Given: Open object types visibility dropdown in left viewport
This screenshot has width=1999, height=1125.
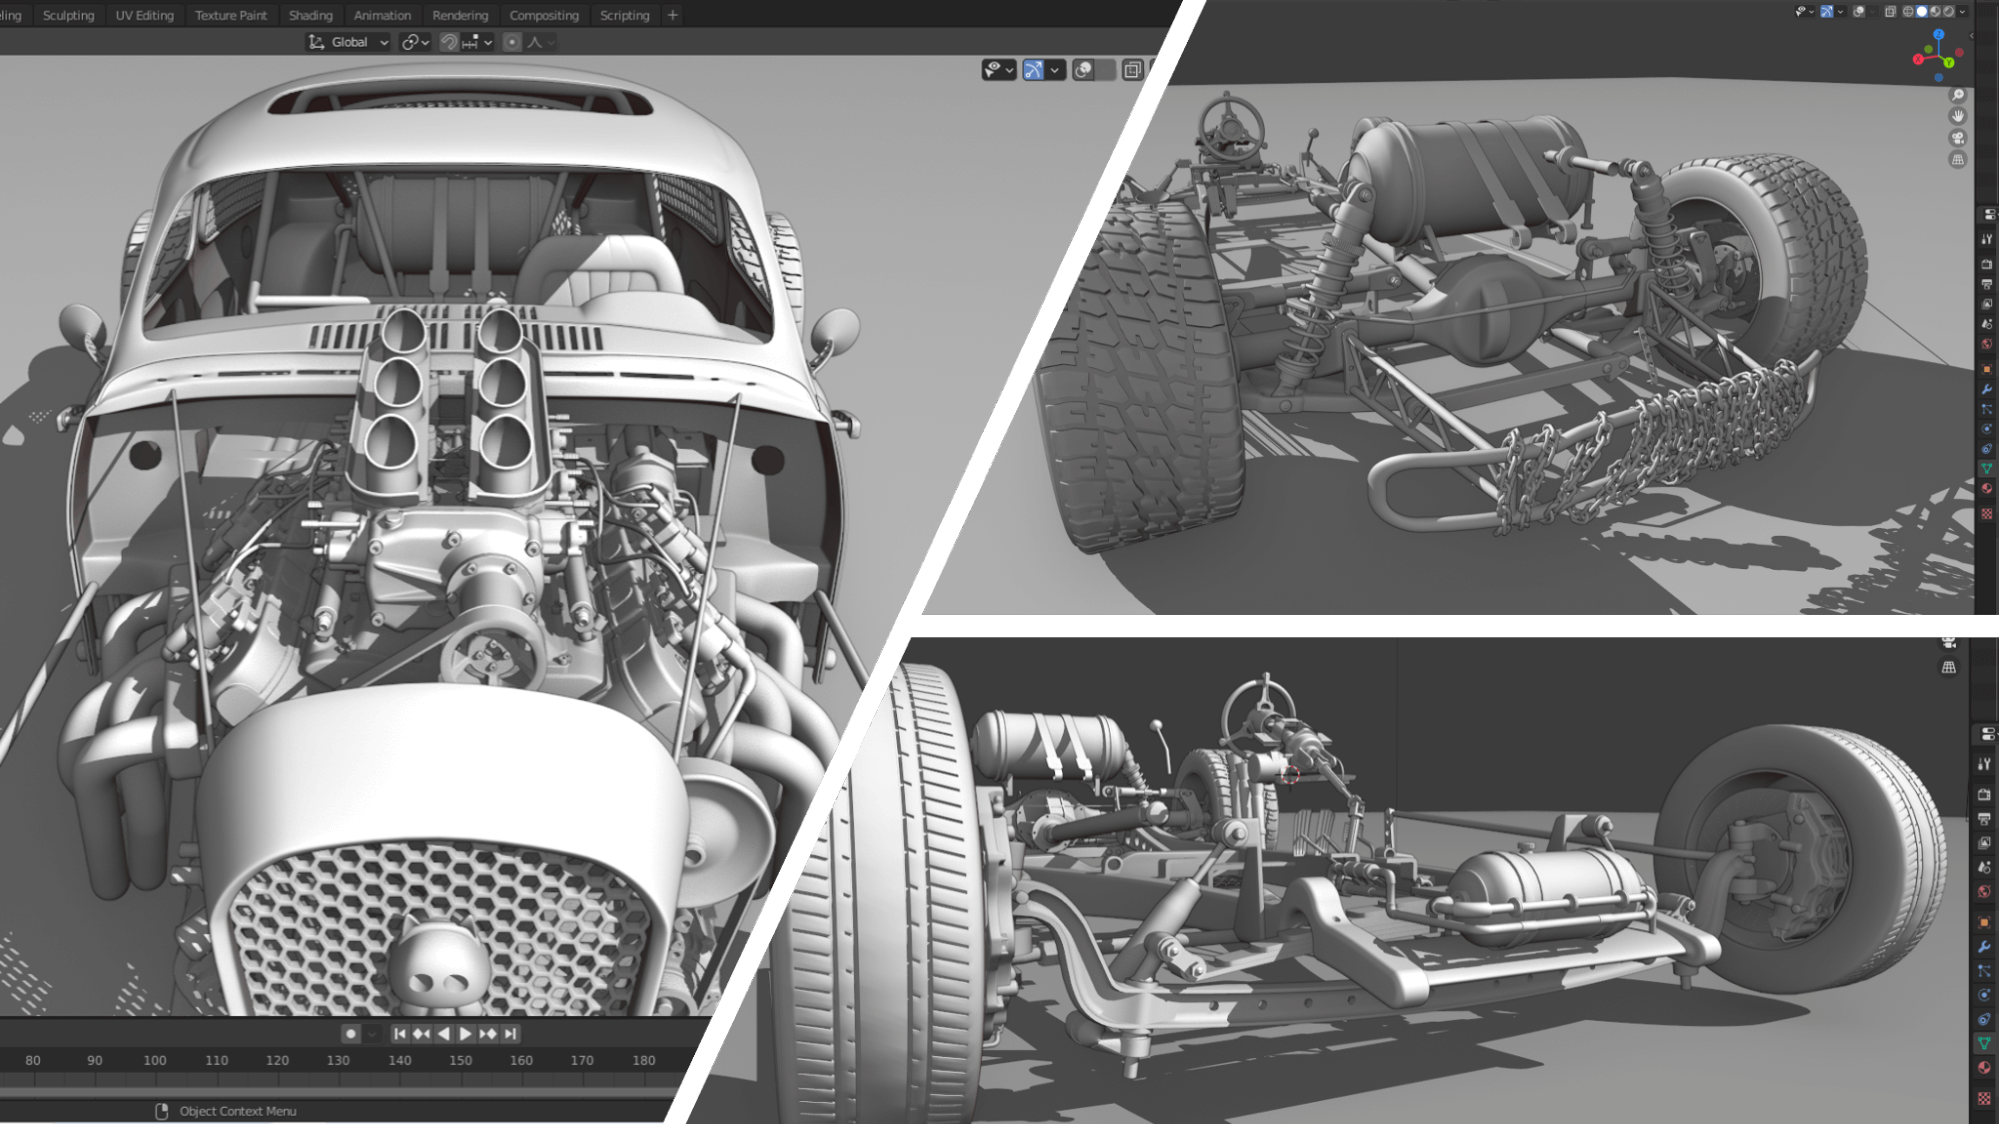Looking at the screenshot, I should [x=999, y=70].
